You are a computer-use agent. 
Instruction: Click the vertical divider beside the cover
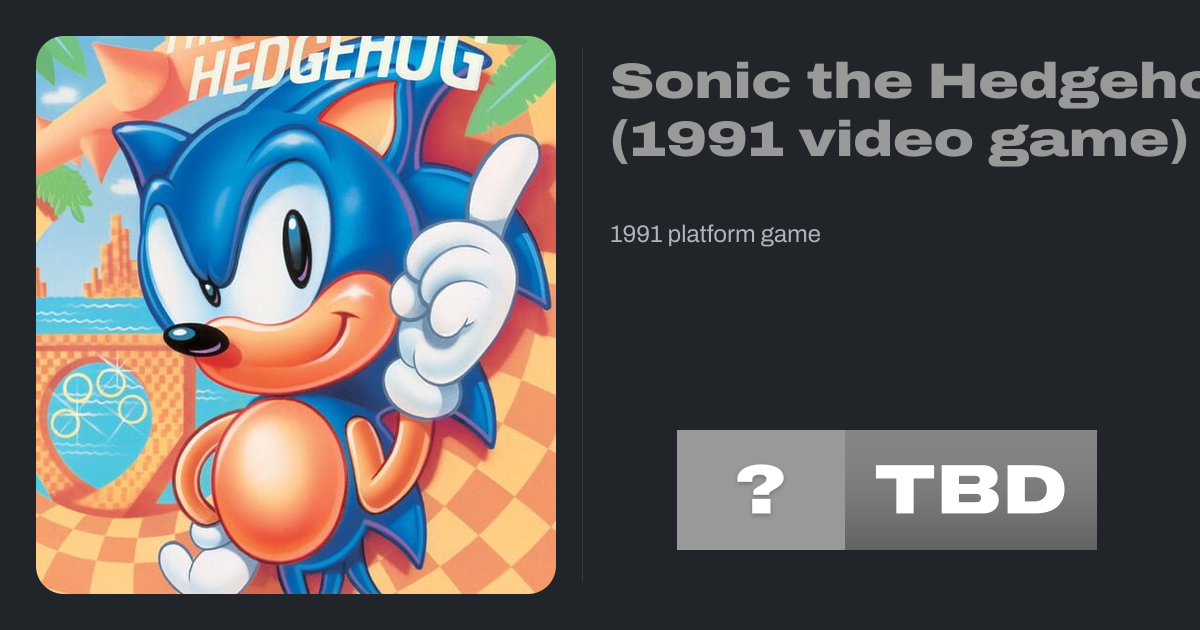point(582,315)
